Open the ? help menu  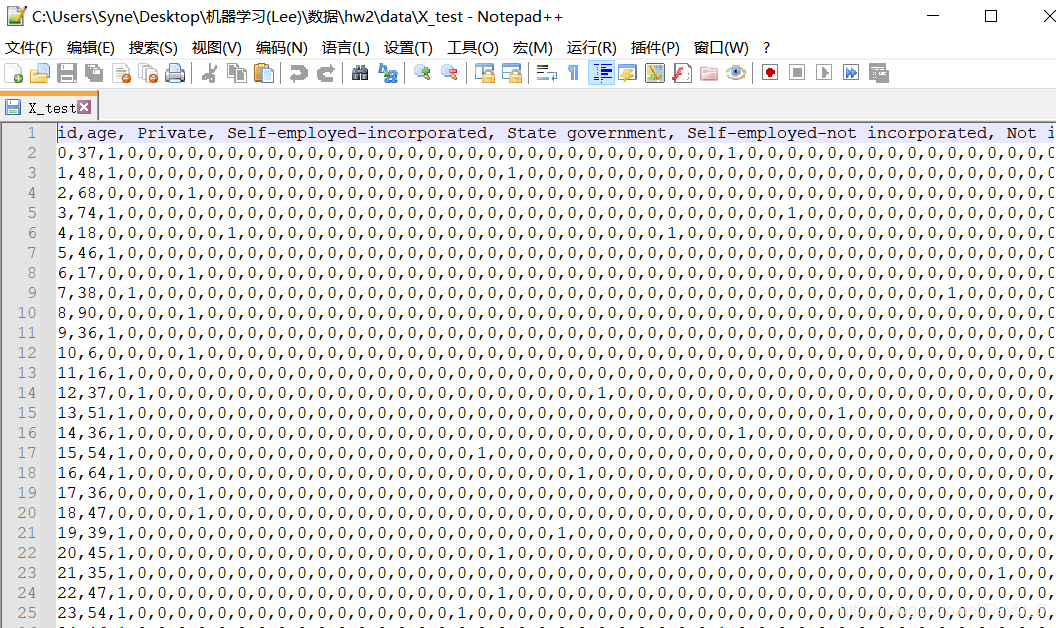766,48
